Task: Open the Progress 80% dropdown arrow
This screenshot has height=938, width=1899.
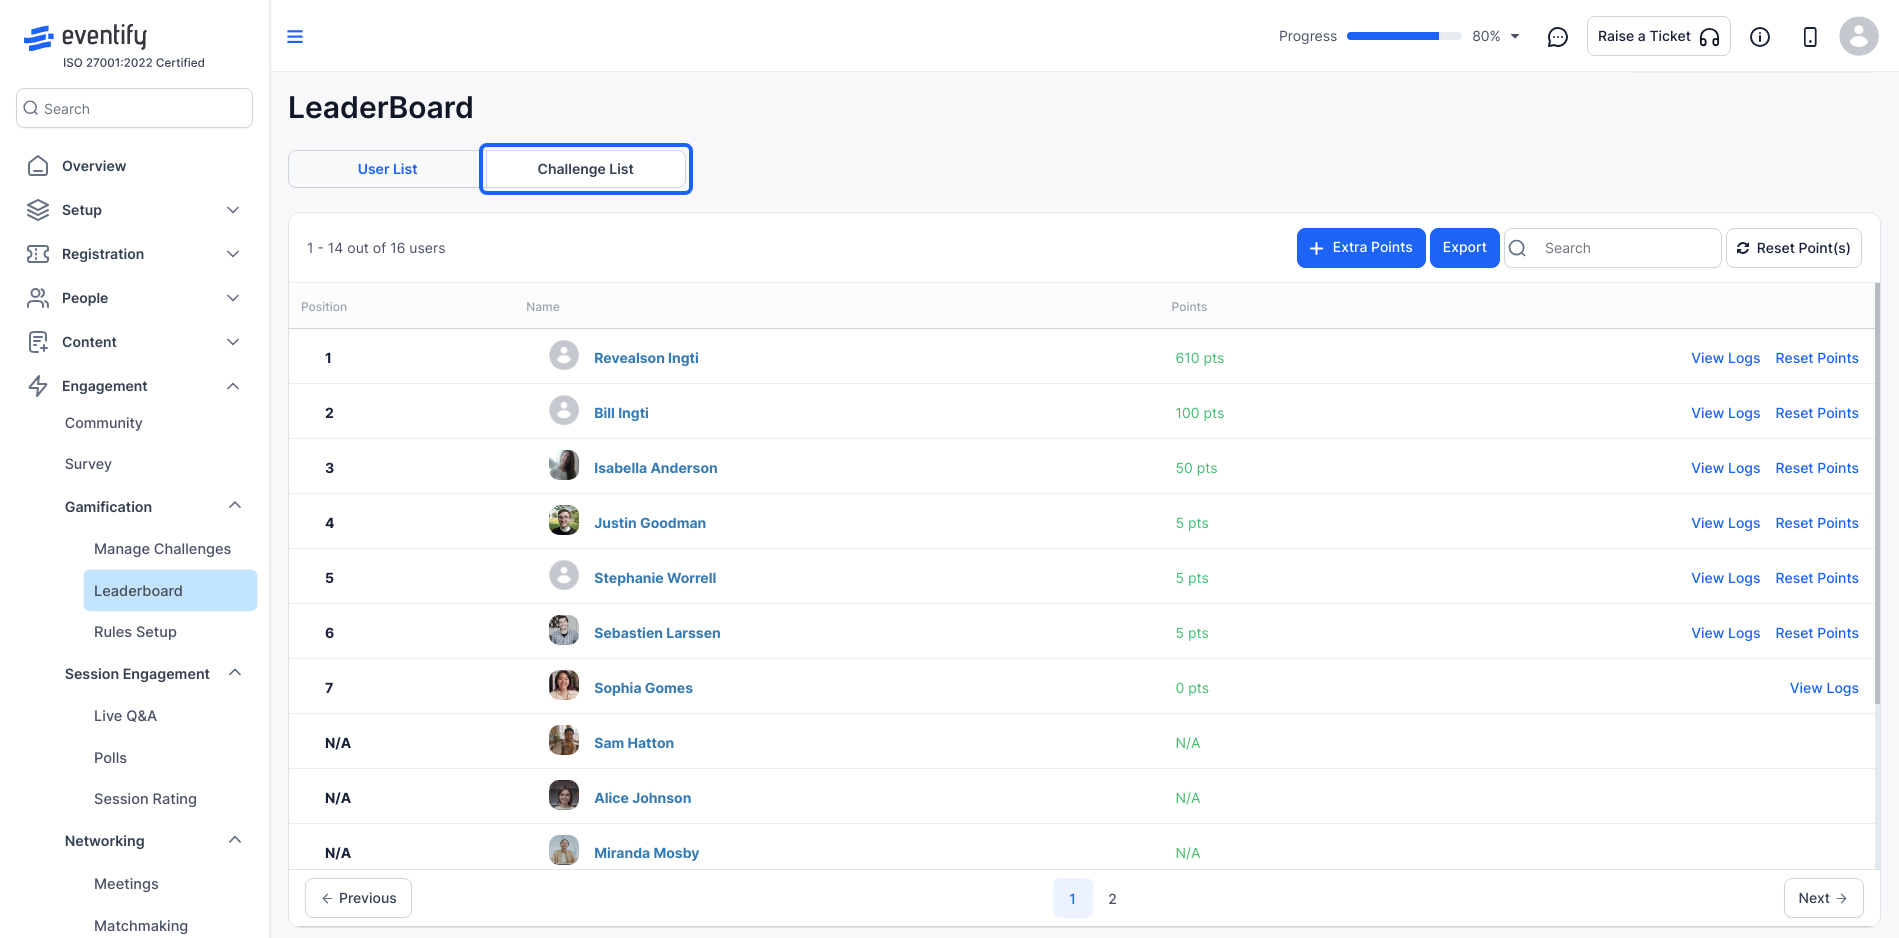Action: click(1515, 36)
